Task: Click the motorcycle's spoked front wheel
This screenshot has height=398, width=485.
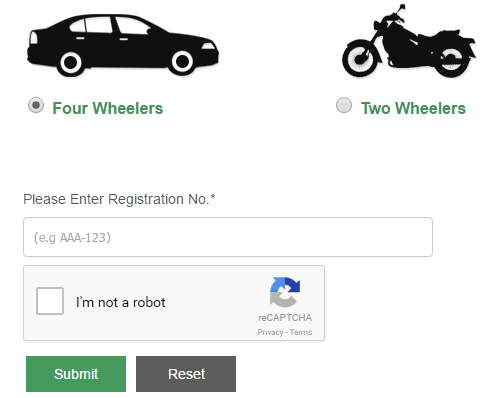Action: [360, 59]
